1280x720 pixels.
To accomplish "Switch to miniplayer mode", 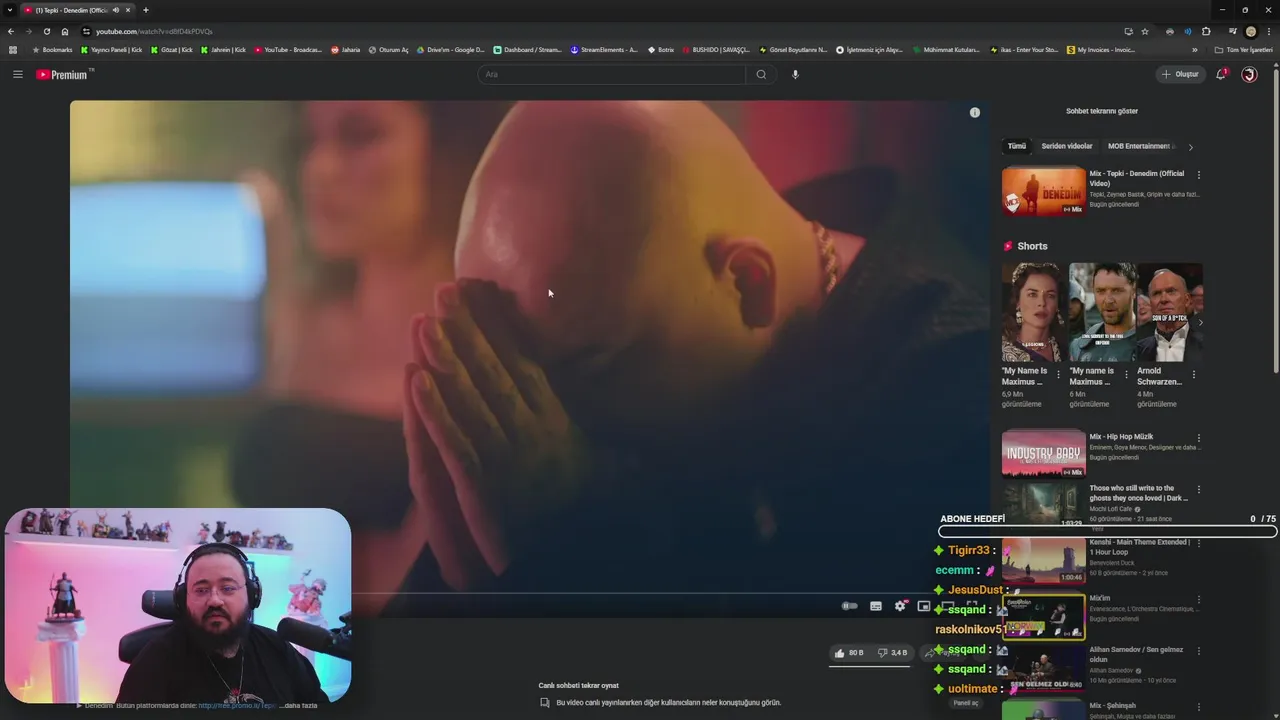I will (924, 606).
